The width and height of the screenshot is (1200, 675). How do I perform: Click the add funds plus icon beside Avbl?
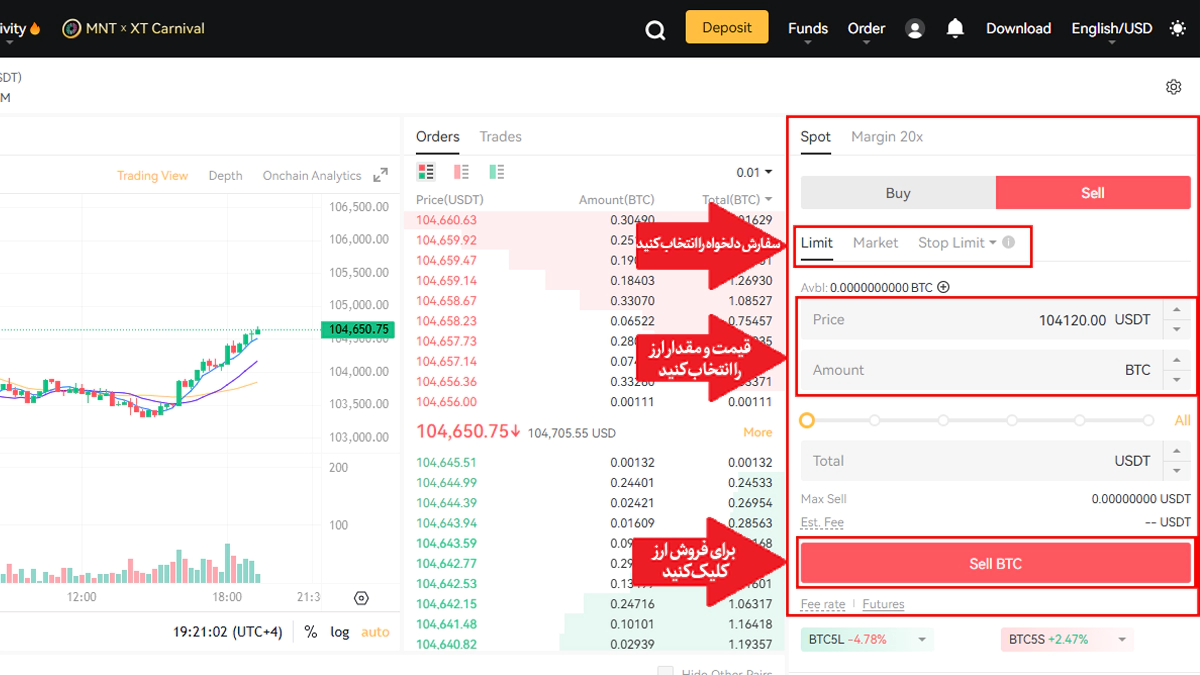click(943, 287)
